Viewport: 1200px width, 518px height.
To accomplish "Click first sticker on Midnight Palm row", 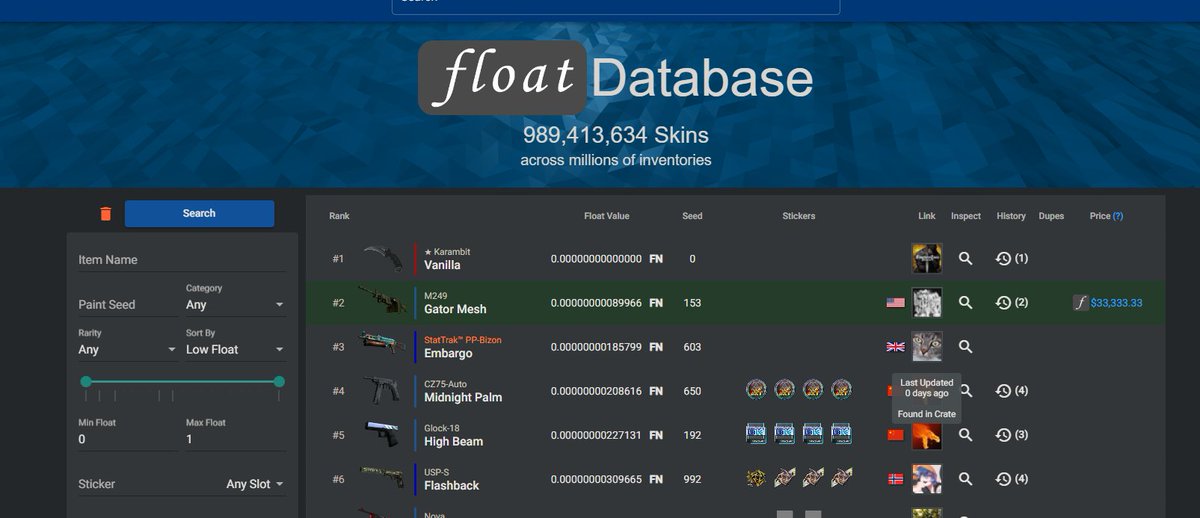I will click(x=756, y=390).
